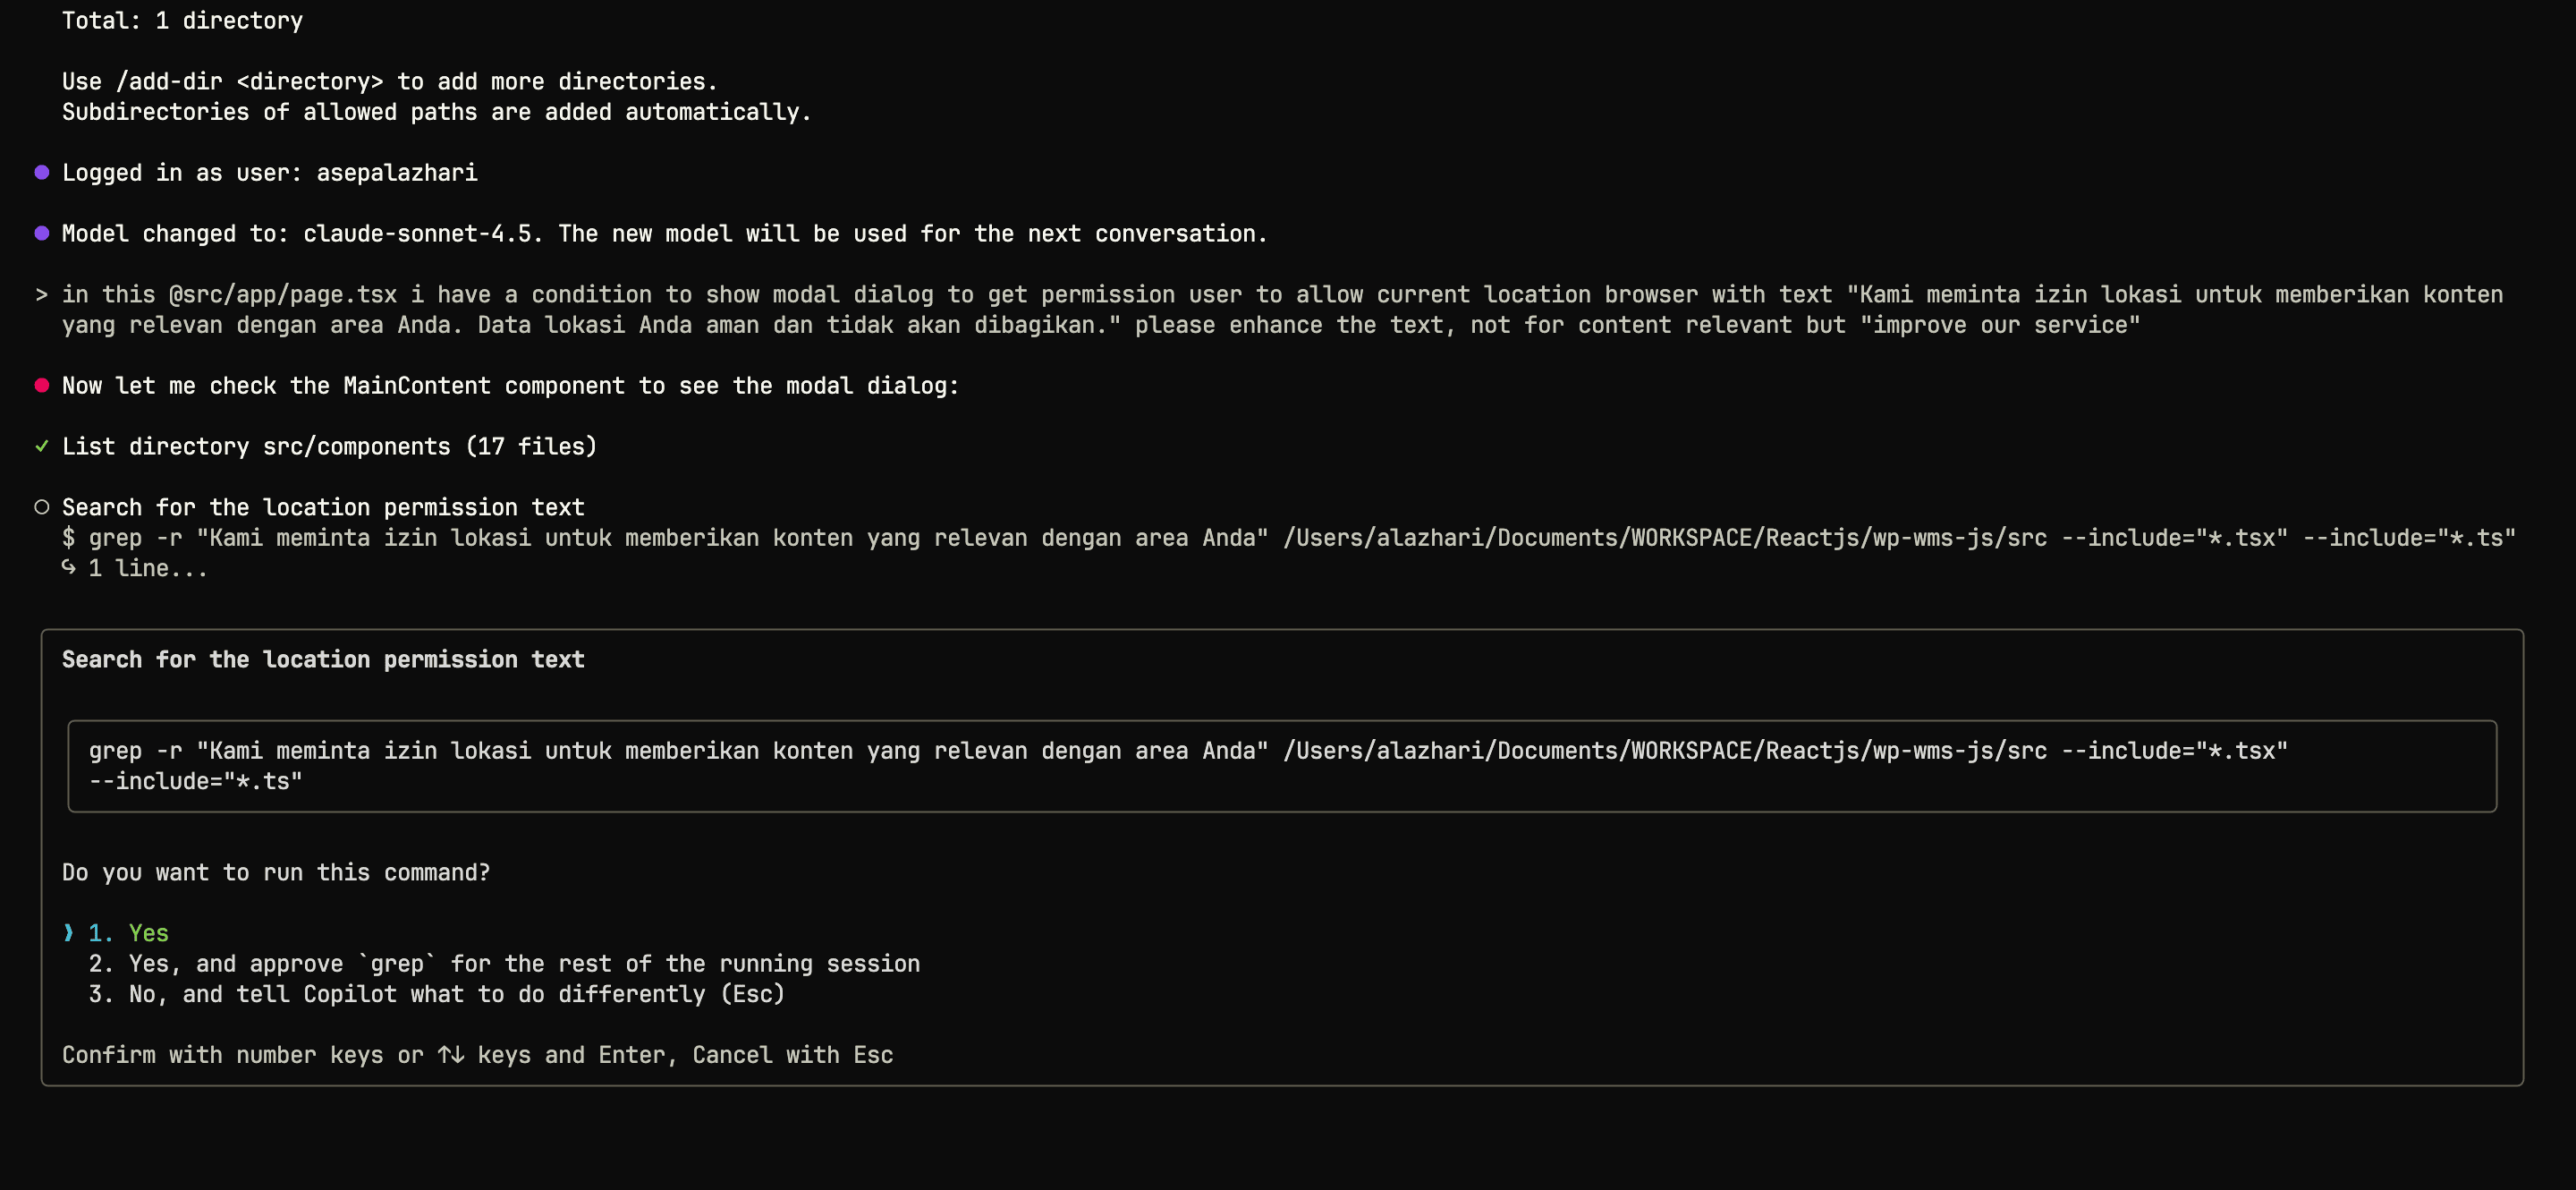Click the "/add-dir <directory>" command hint
Viewport: 2576px width, 1190px height.
click(x=249, y=82)
